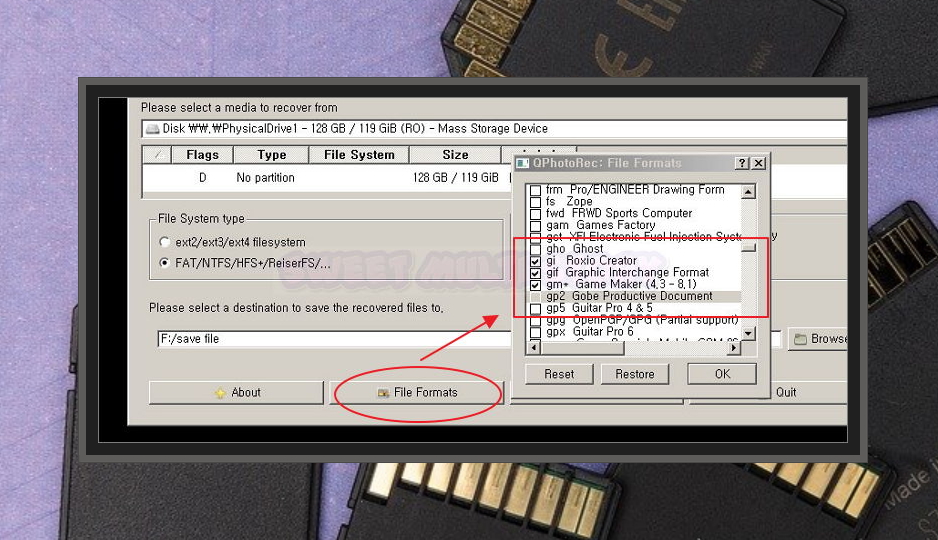The image size is (938, 540).
Task: Click the format list scroll up arrow
Action: 748,191
